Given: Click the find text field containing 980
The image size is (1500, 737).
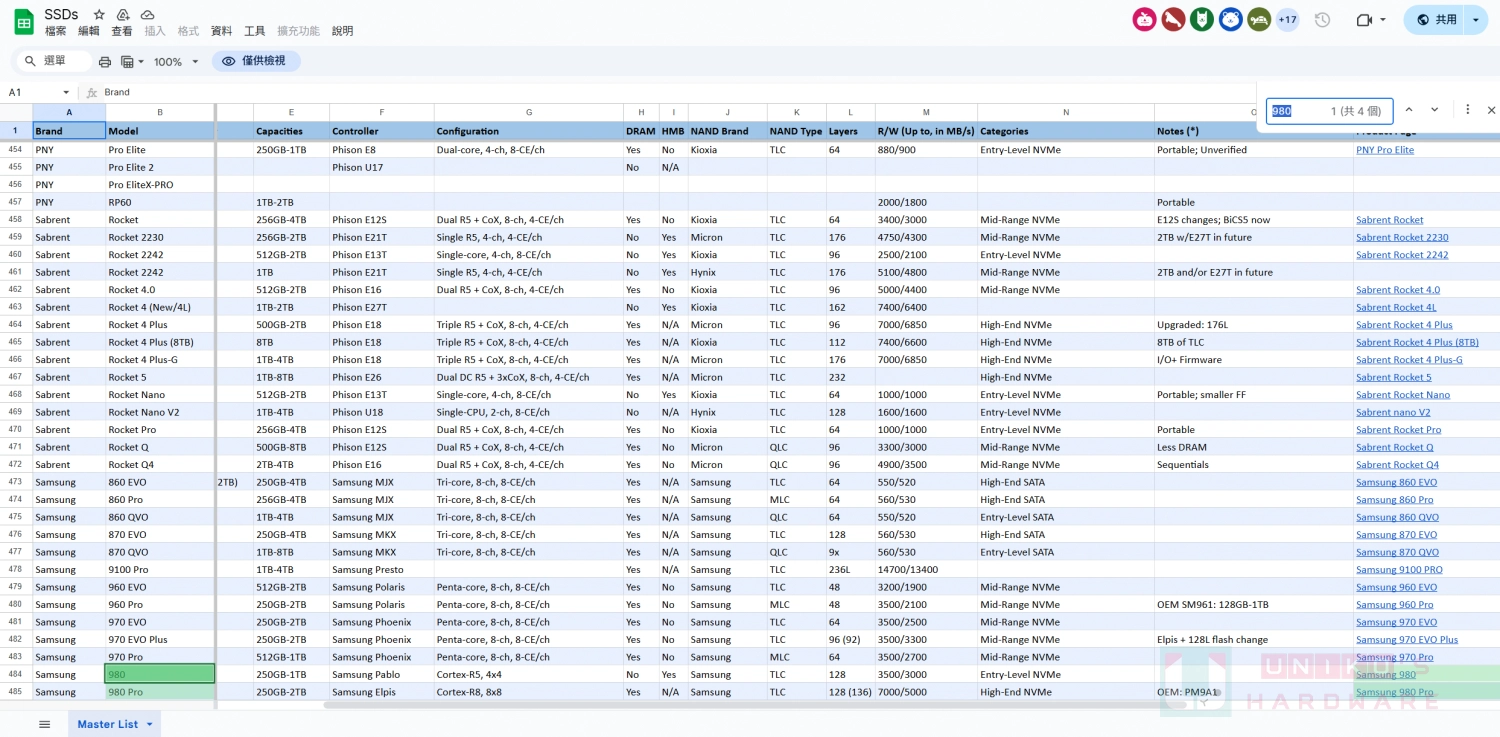Looking at the screenshot, I should [x=1329, y=111].
